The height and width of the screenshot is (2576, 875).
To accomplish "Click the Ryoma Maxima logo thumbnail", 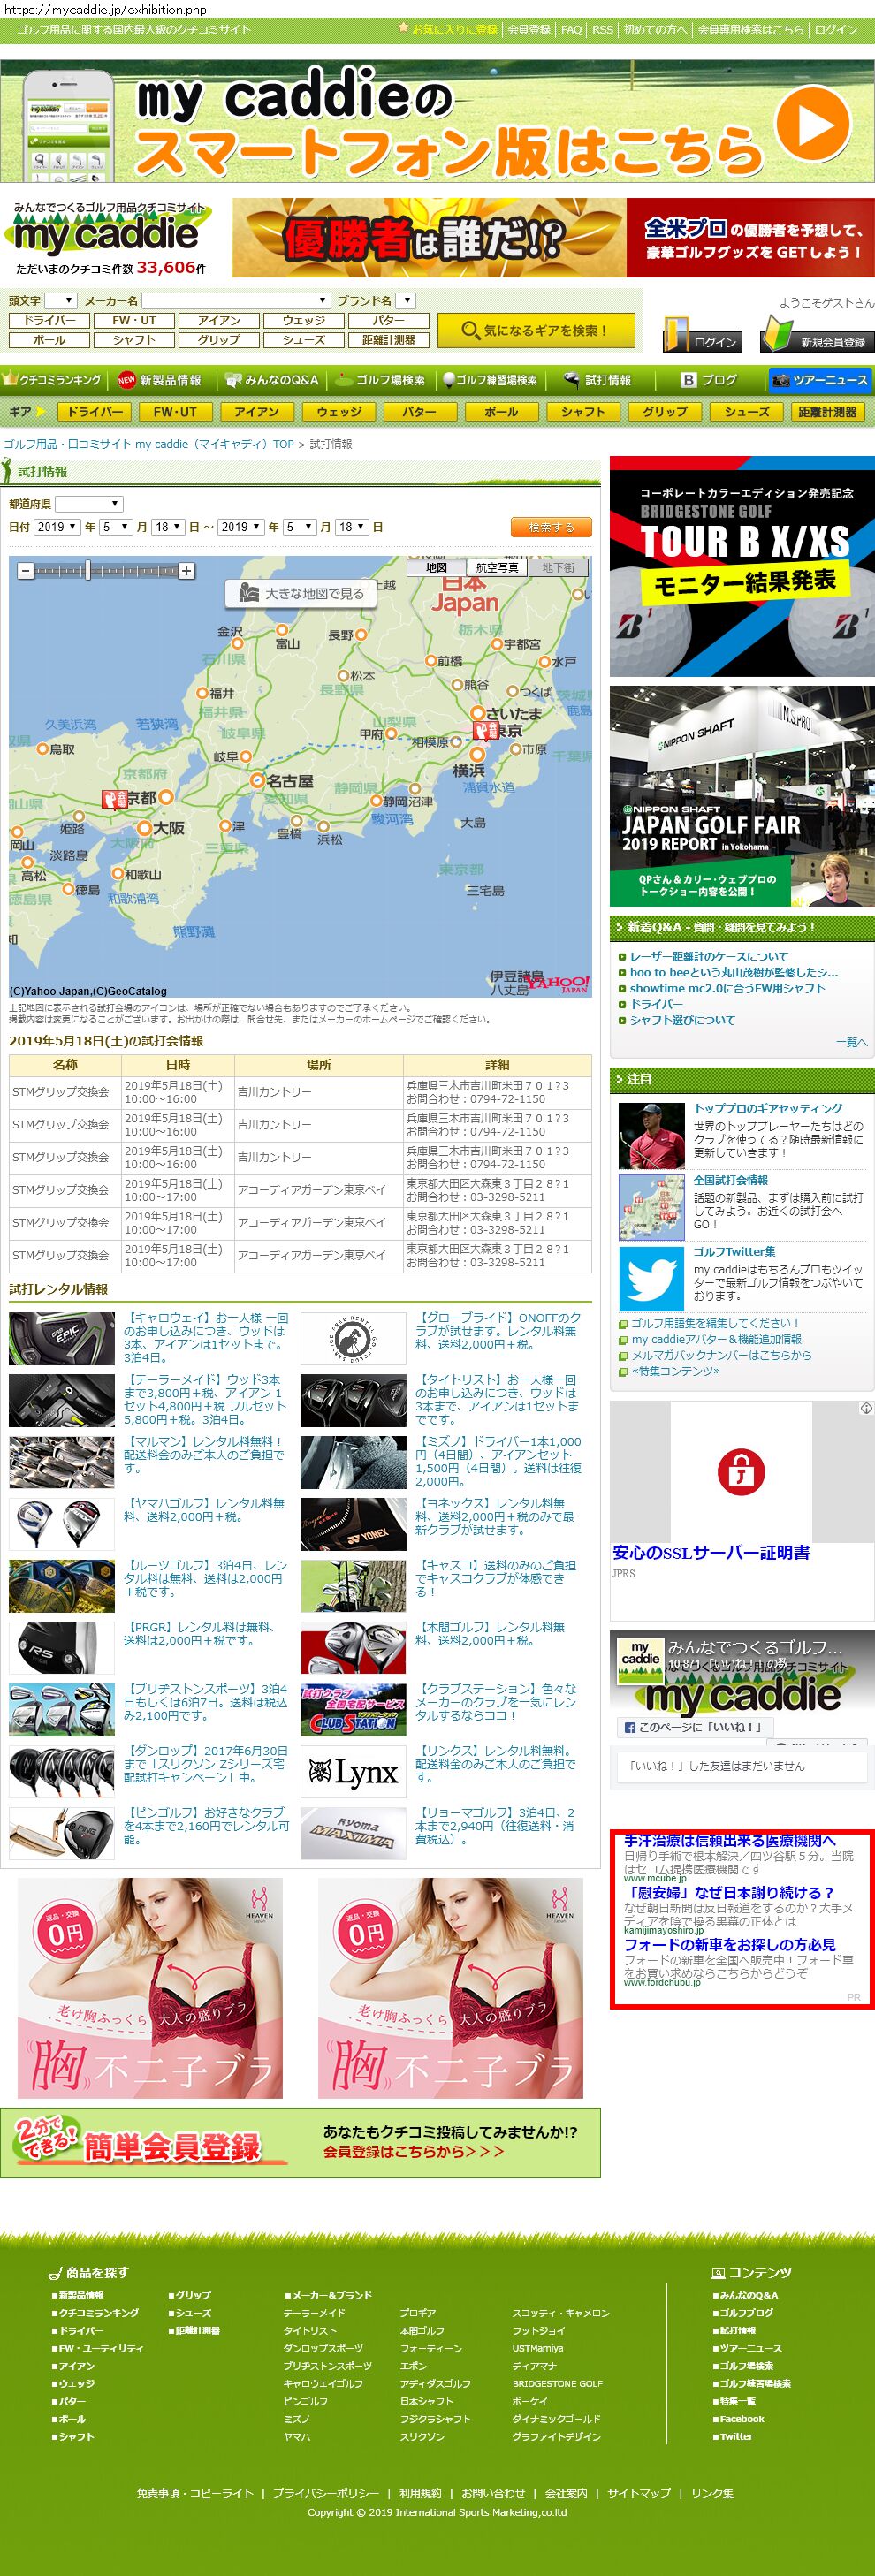I will pyautogui.click(x=353, y=1834).
